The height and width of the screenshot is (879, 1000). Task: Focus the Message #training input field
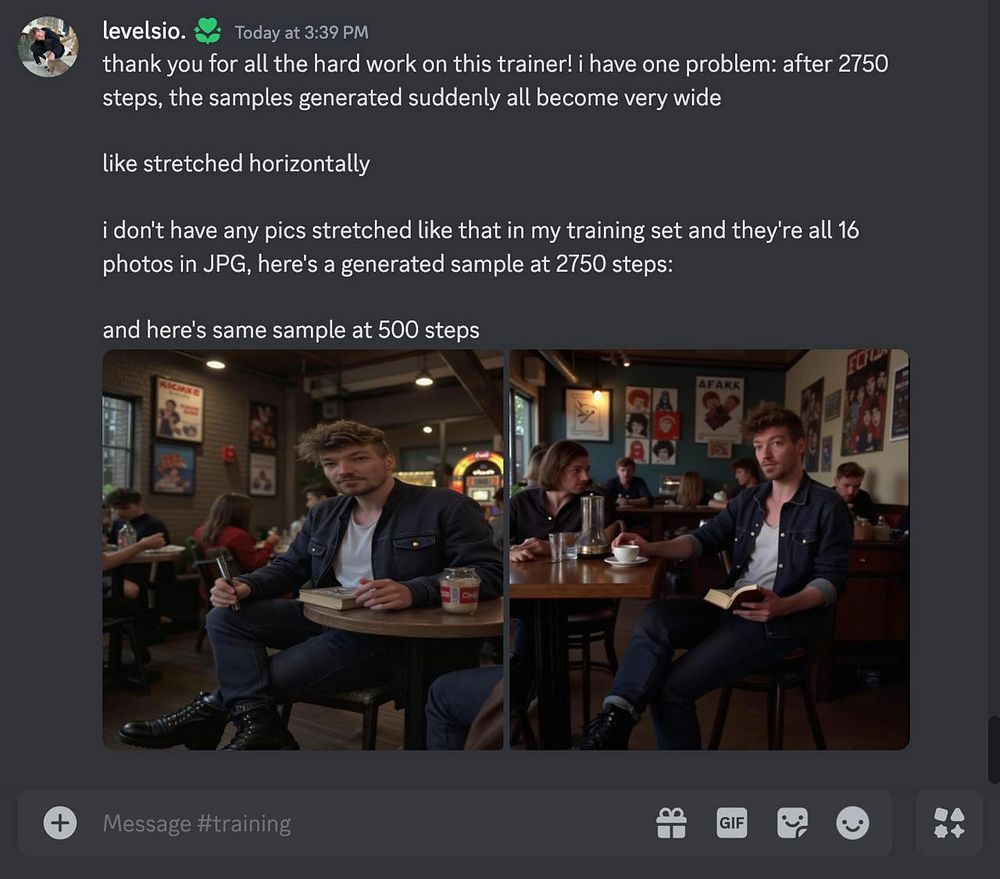370,824
